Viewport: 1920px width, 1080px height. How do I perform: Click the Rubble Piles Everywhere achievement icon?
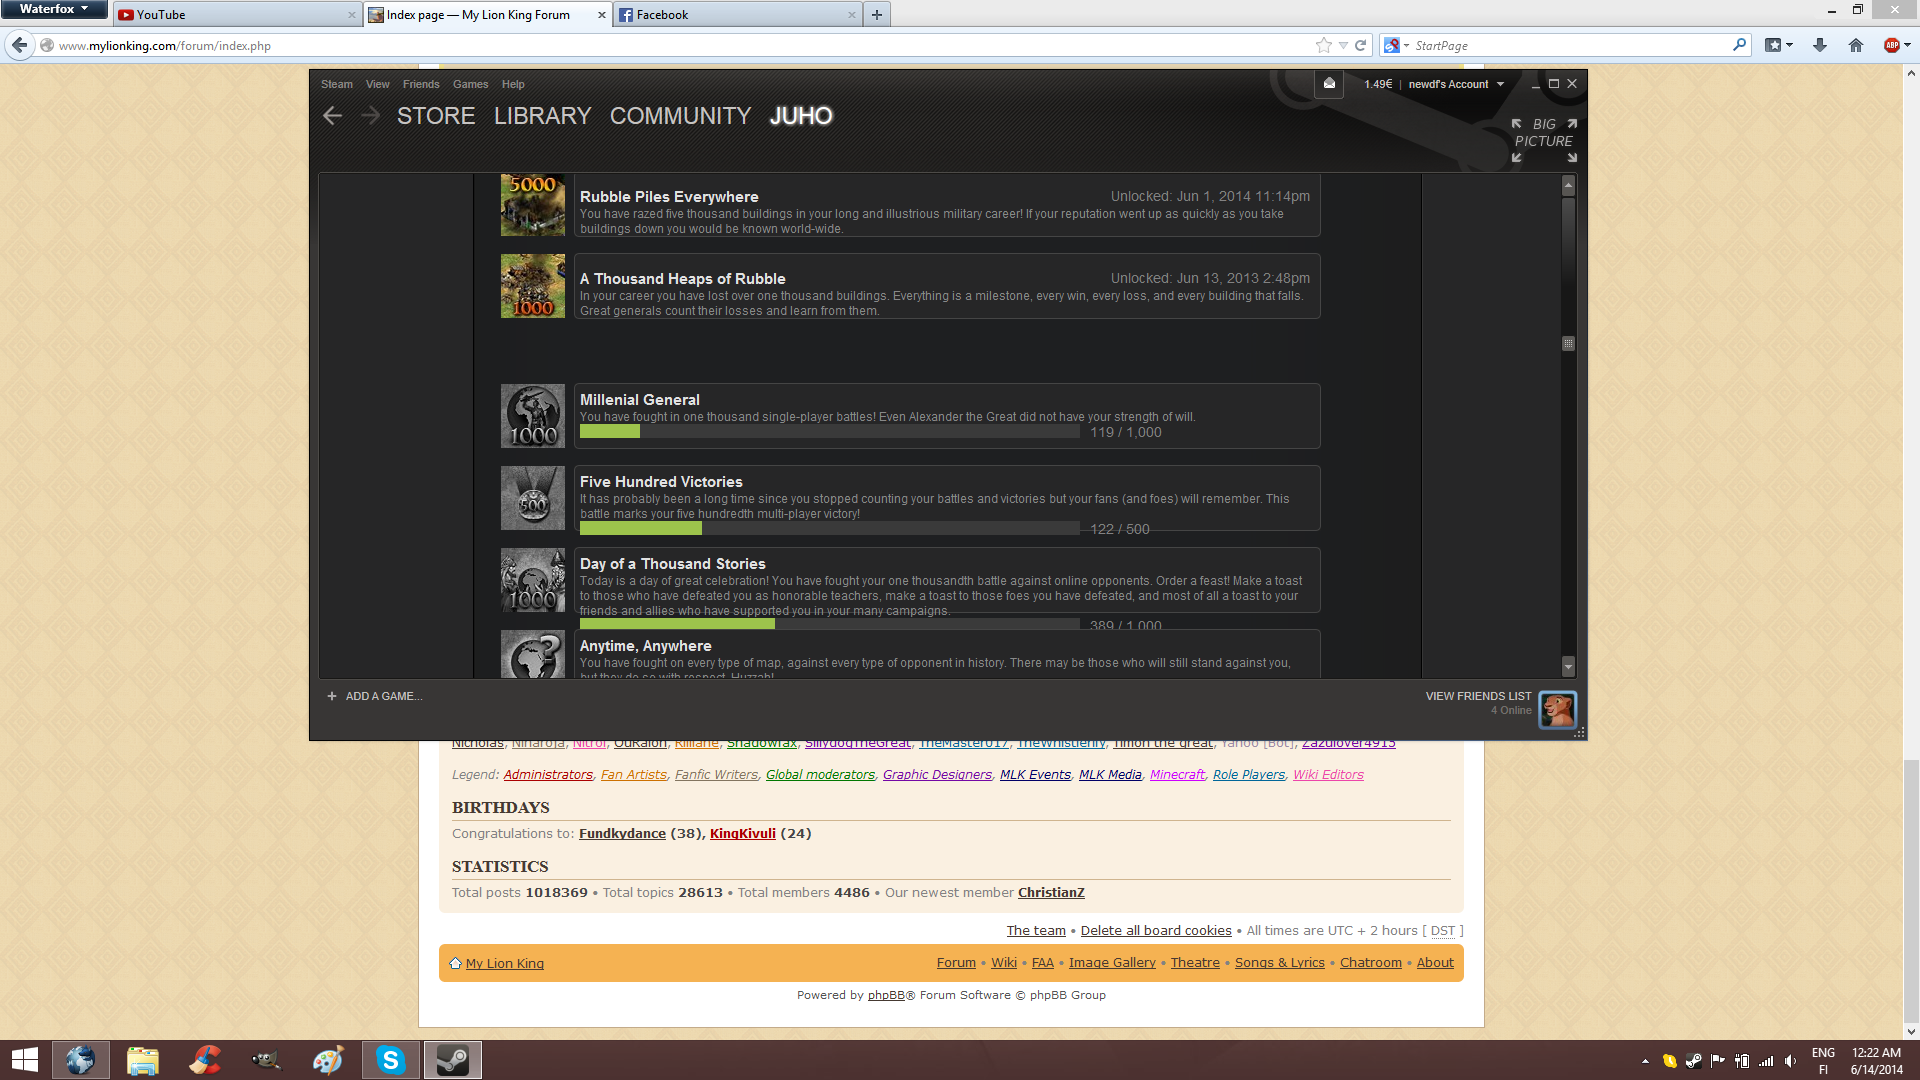533,205
